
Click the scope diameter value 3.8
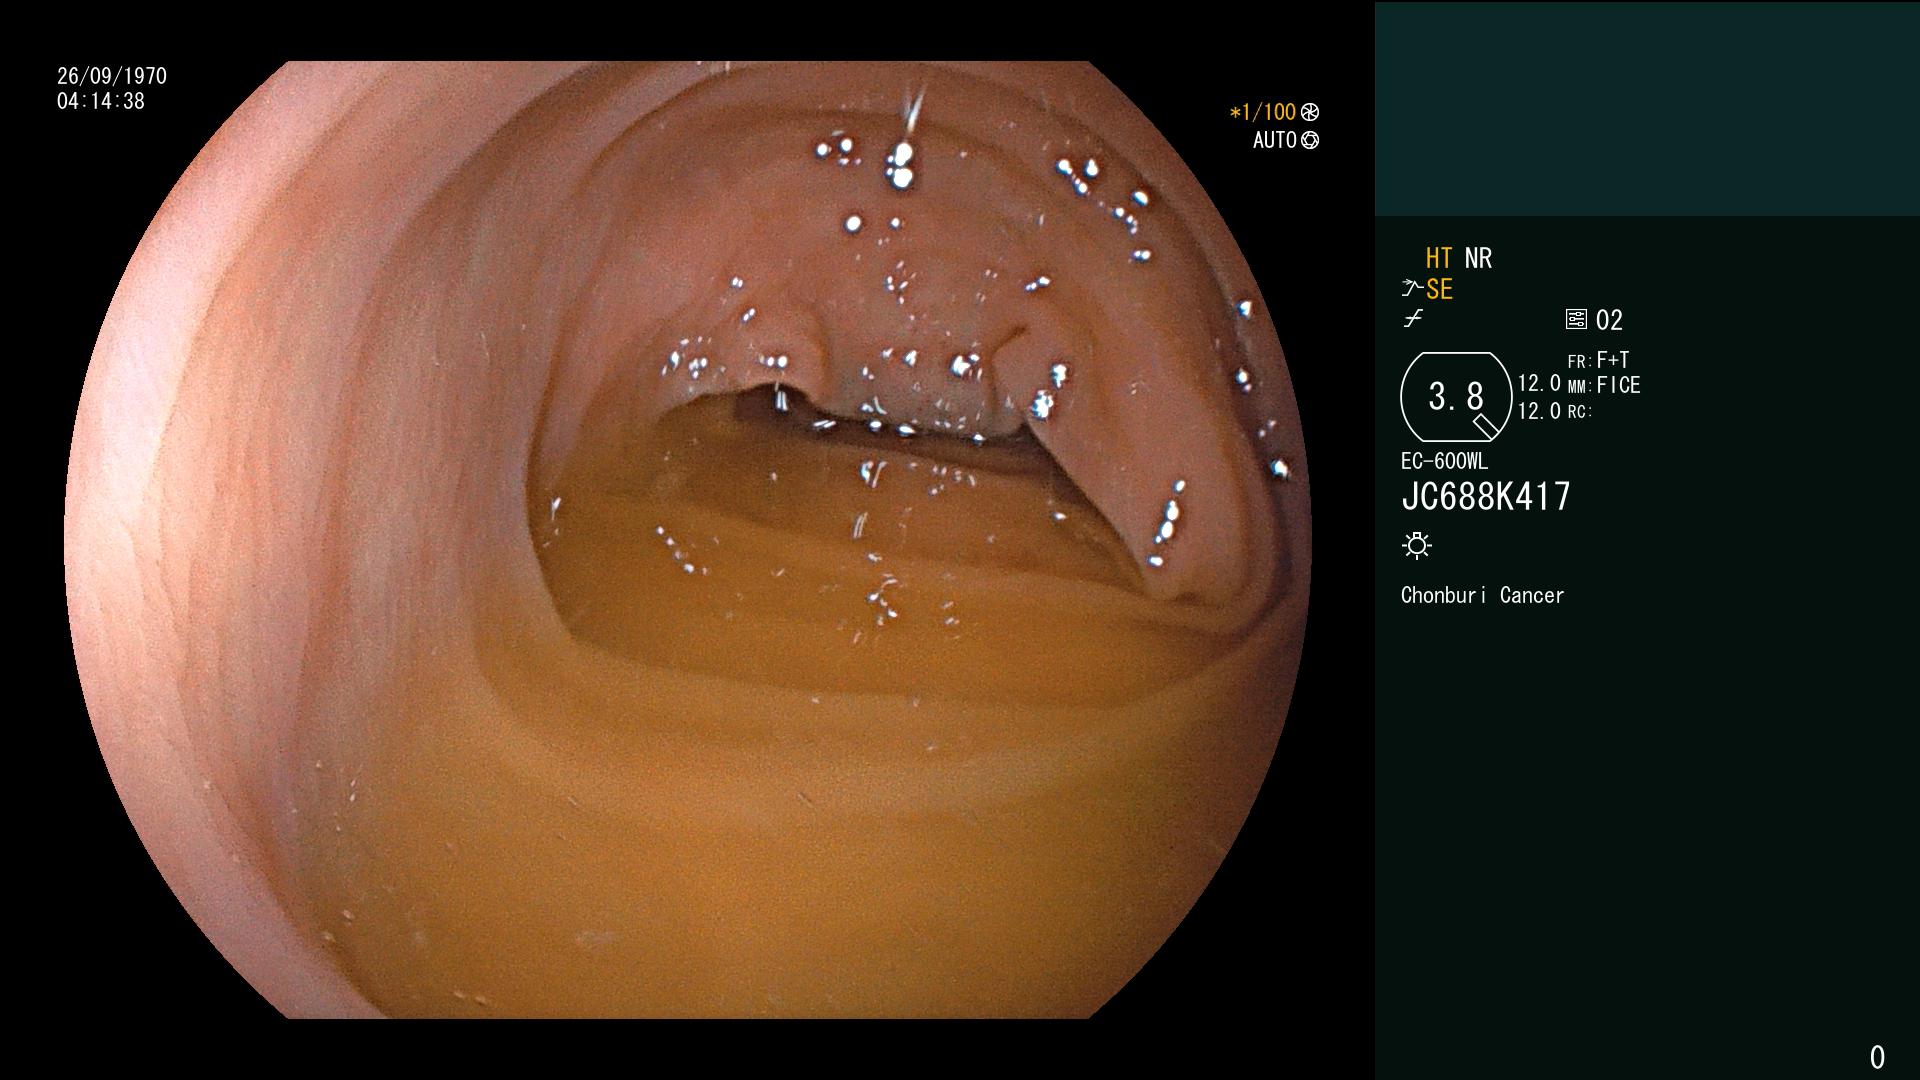(x=1456, y=397)
